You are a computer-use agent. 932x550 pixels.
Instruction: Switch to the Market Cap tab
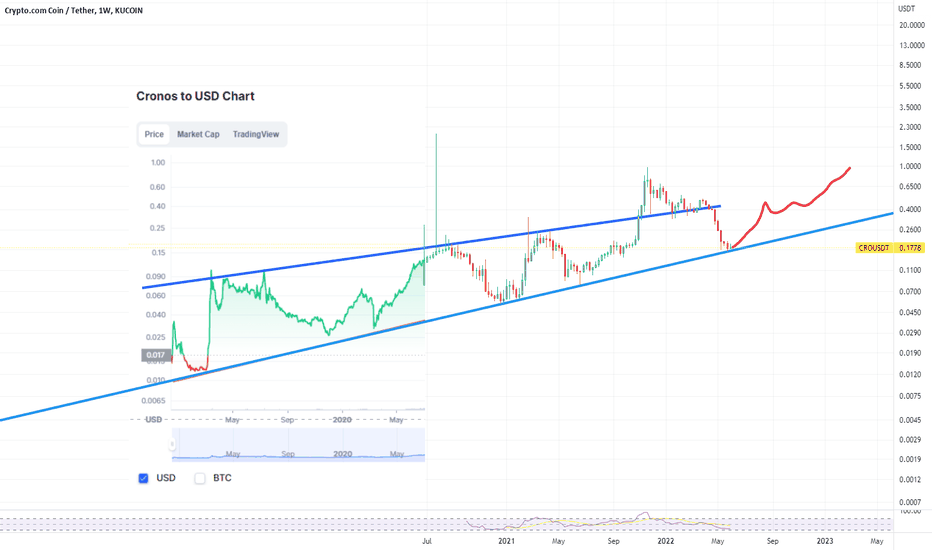click(x=198, y=134)
